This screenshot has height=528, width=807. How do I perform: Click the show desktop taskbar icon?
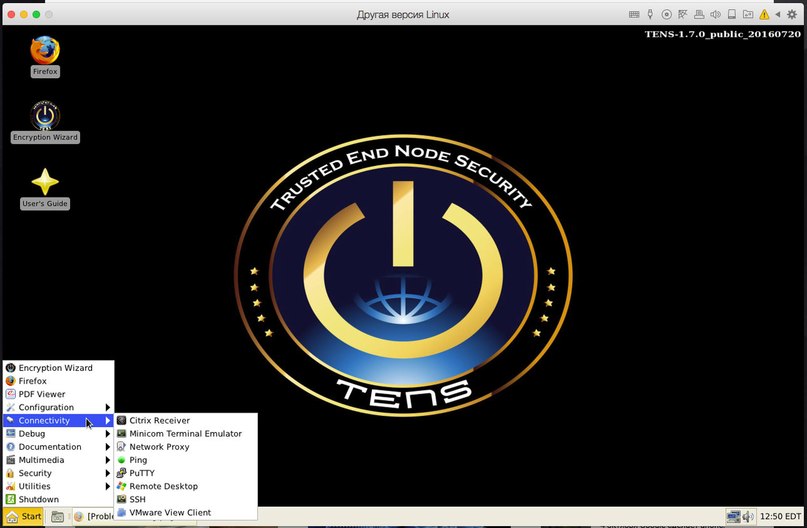(x=58, y=517)
